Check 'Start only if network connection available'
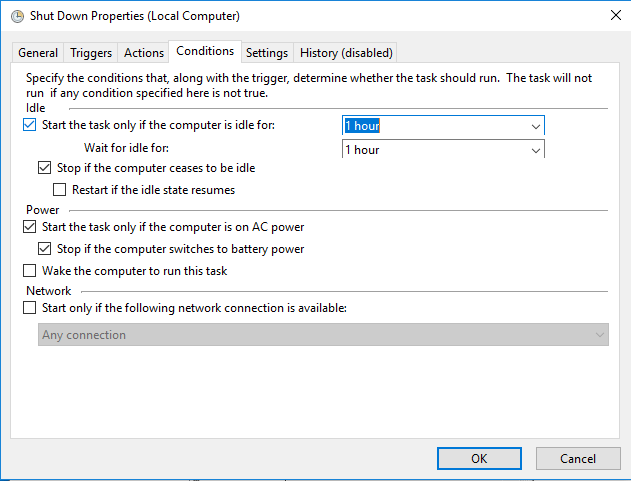 pyautogui.click(x=29, y=308)
